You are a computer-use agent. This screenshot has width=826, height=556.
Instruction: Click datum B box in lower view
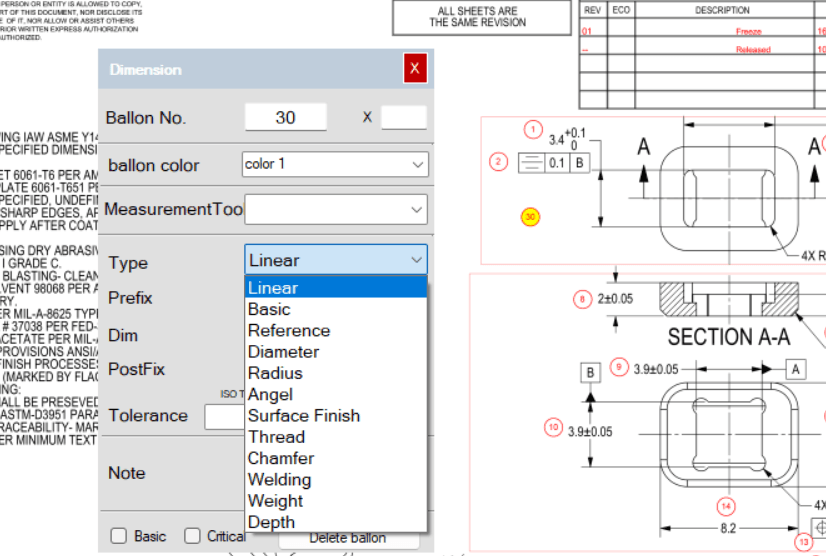click(591, 373)
